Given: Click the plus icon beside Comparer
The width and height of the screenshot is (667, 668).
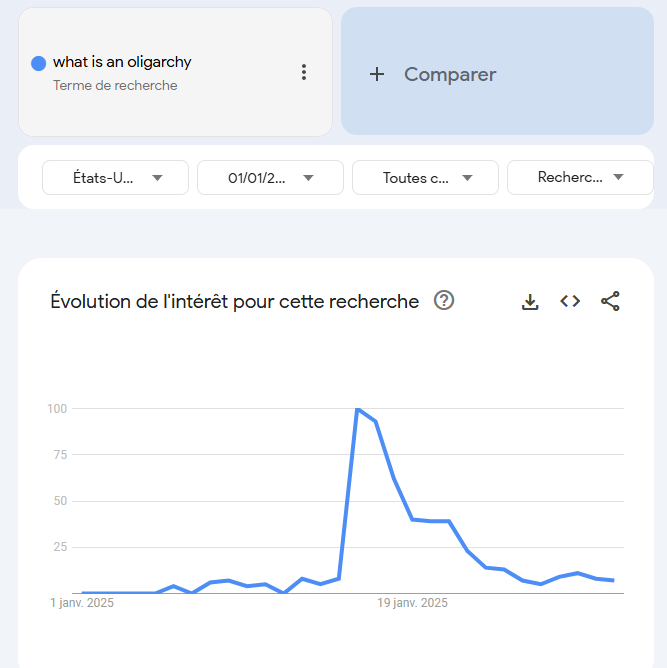Looking at the screenshot, I should (x=377, y=74).
